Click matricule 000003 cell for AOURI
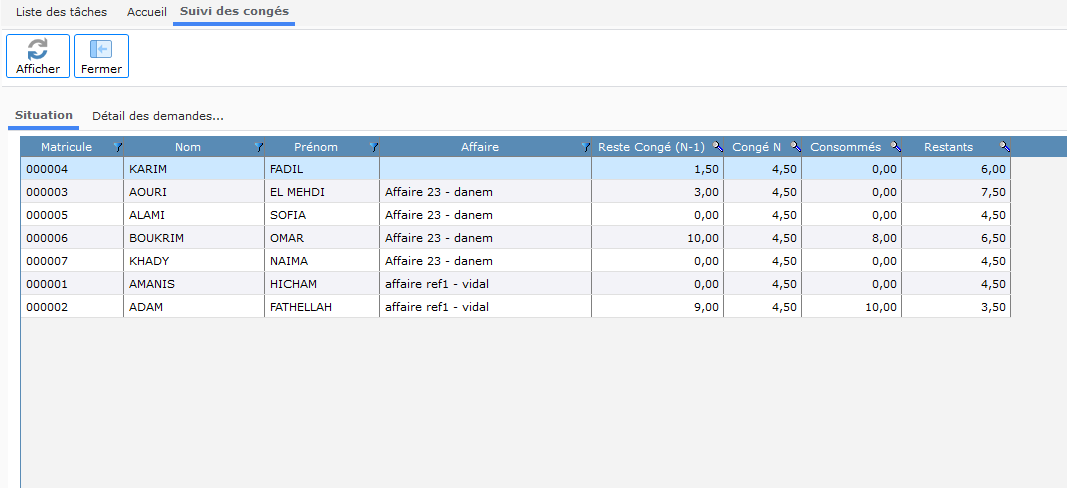 click(x=46, y=192)
